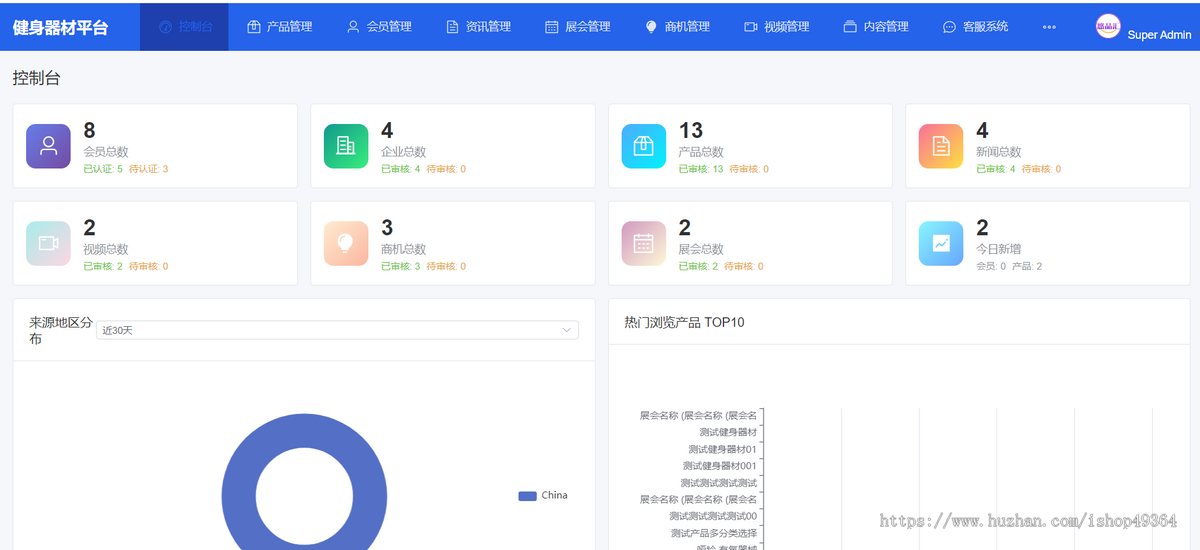This screenshot has width=1200, height=550.
Task: Click the 企业总数 green building icon
Action: 346,146
